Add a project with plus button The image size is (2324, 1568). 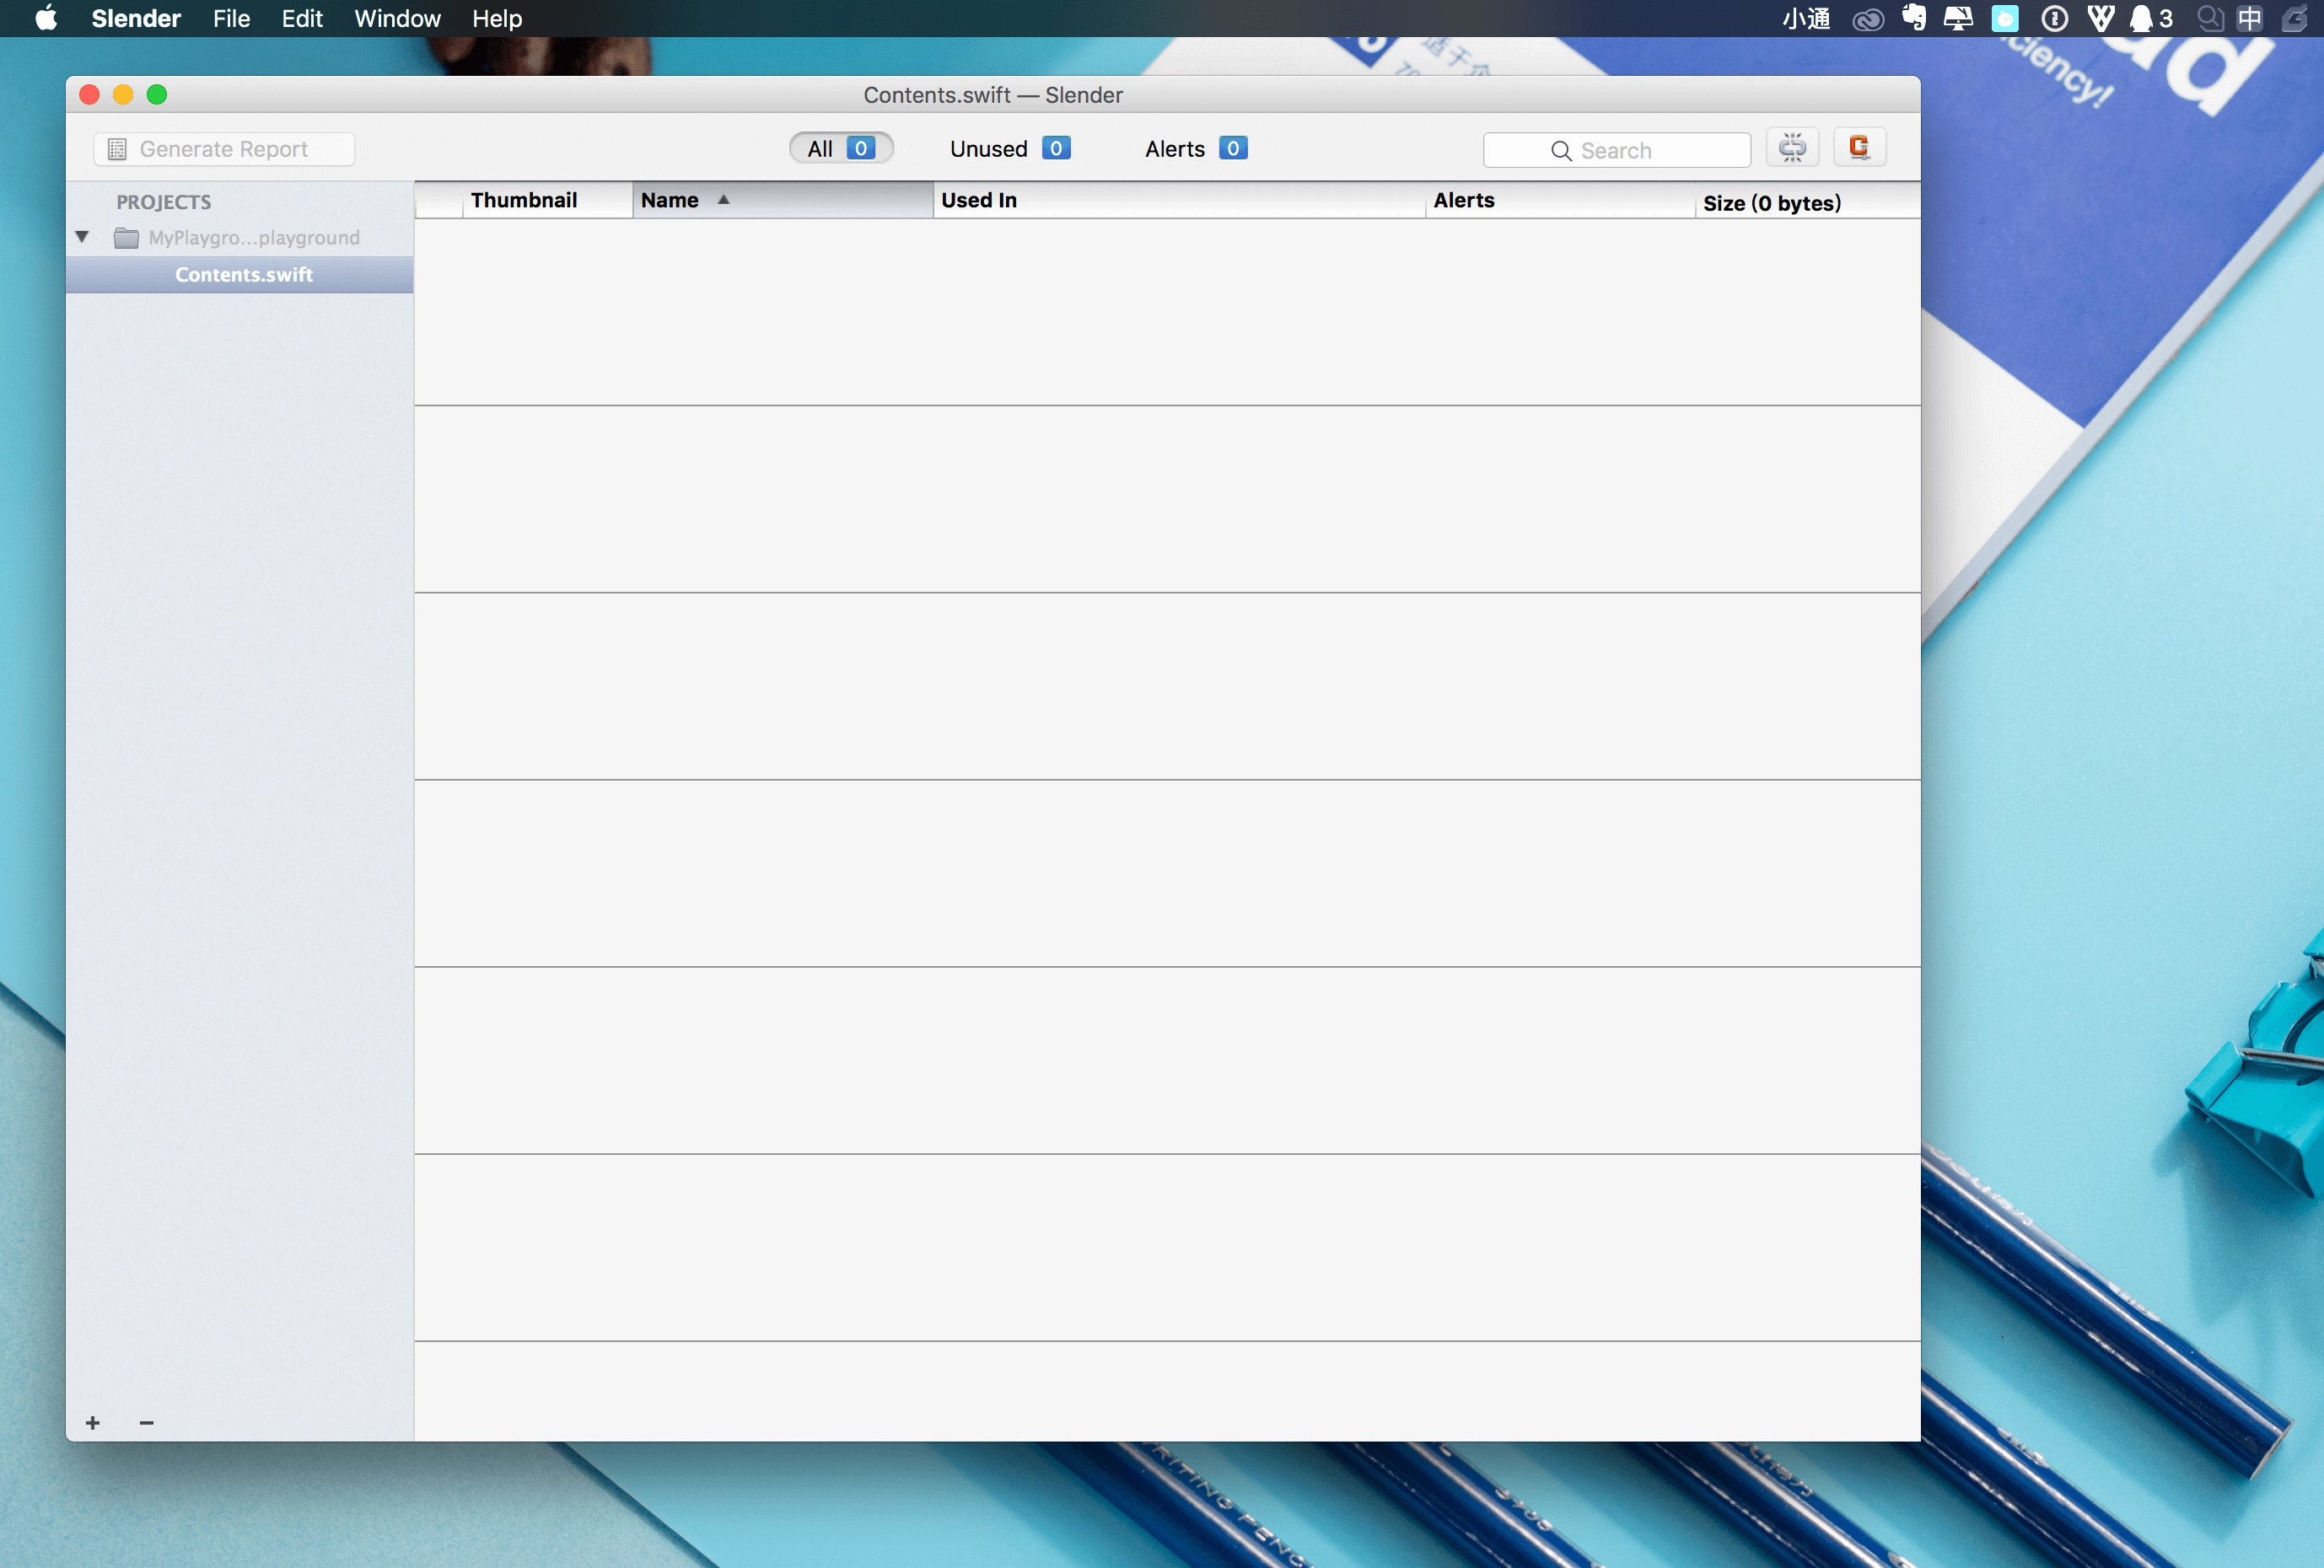[93, 1422]
